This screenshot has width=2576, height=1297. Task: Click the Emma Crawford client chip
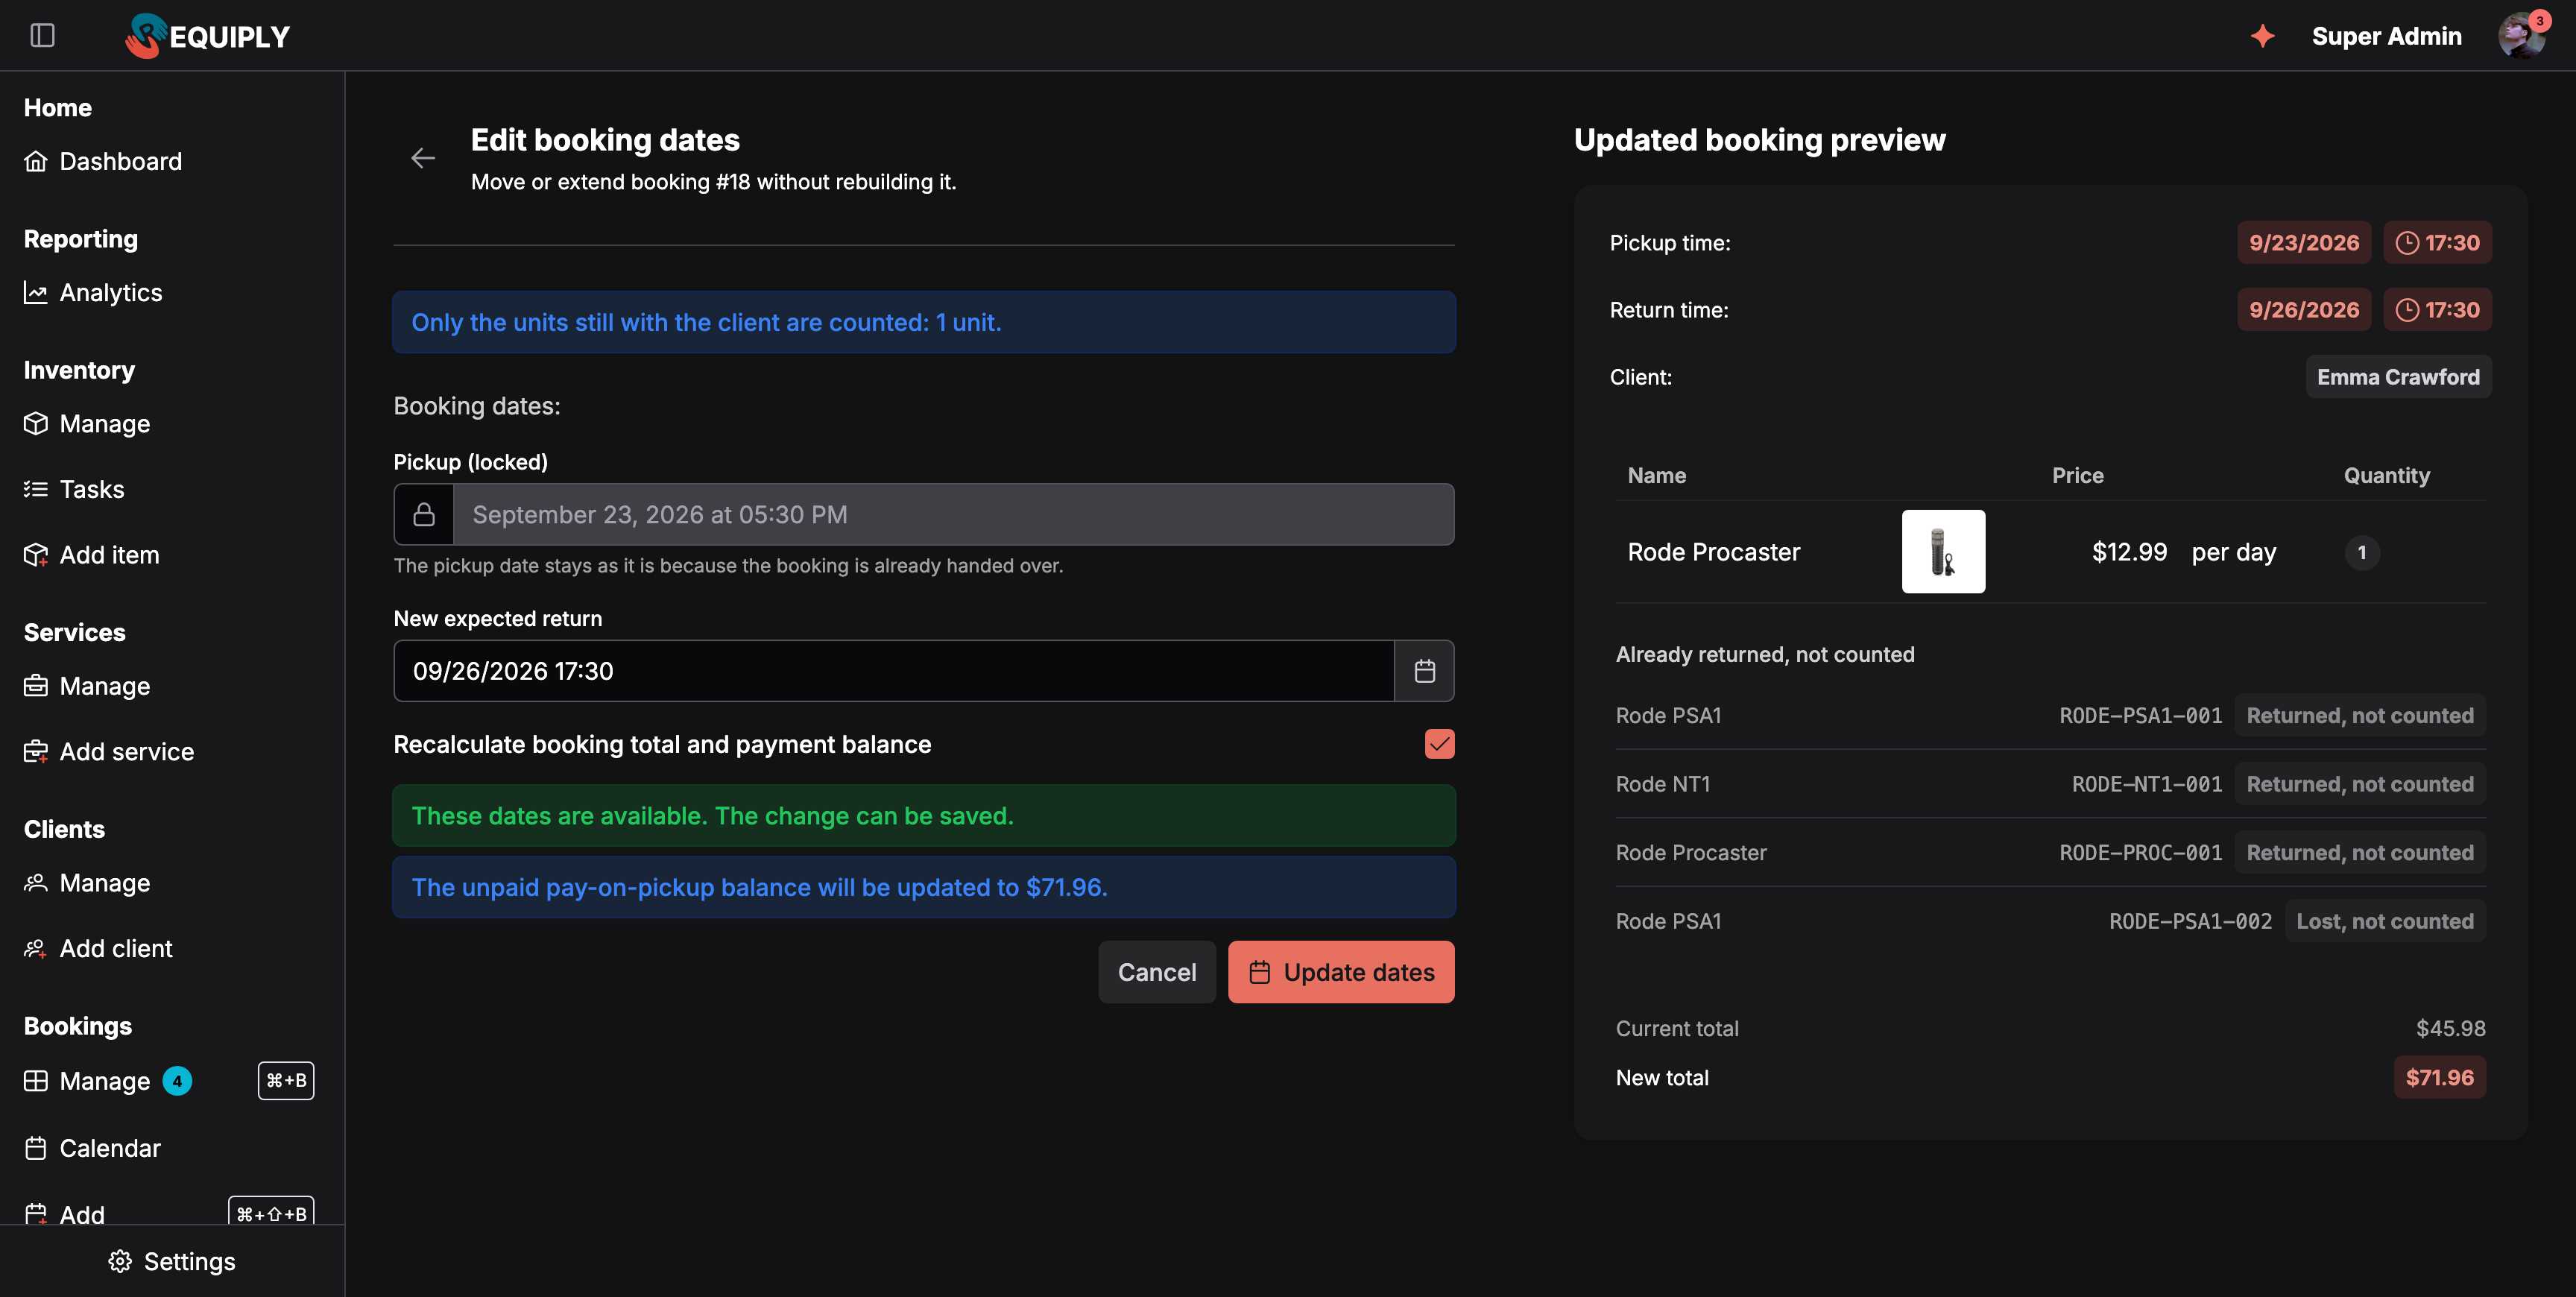click(x=2398, y=377)
